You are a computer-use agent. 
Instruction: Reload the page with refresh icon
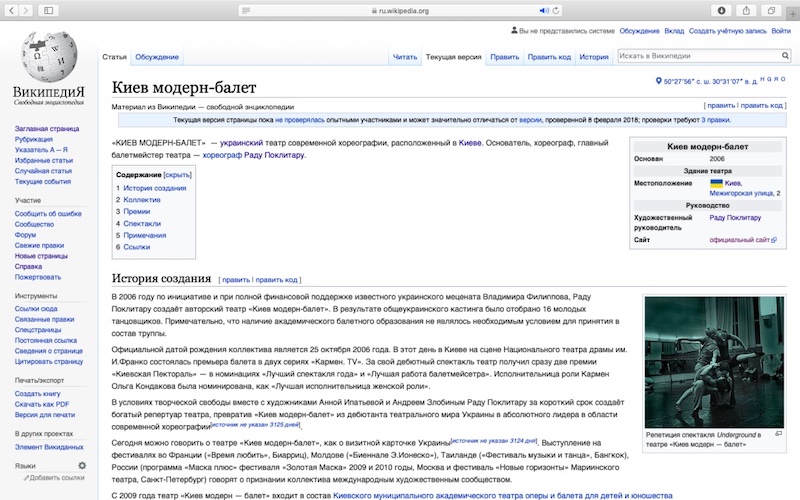(556, 10)
